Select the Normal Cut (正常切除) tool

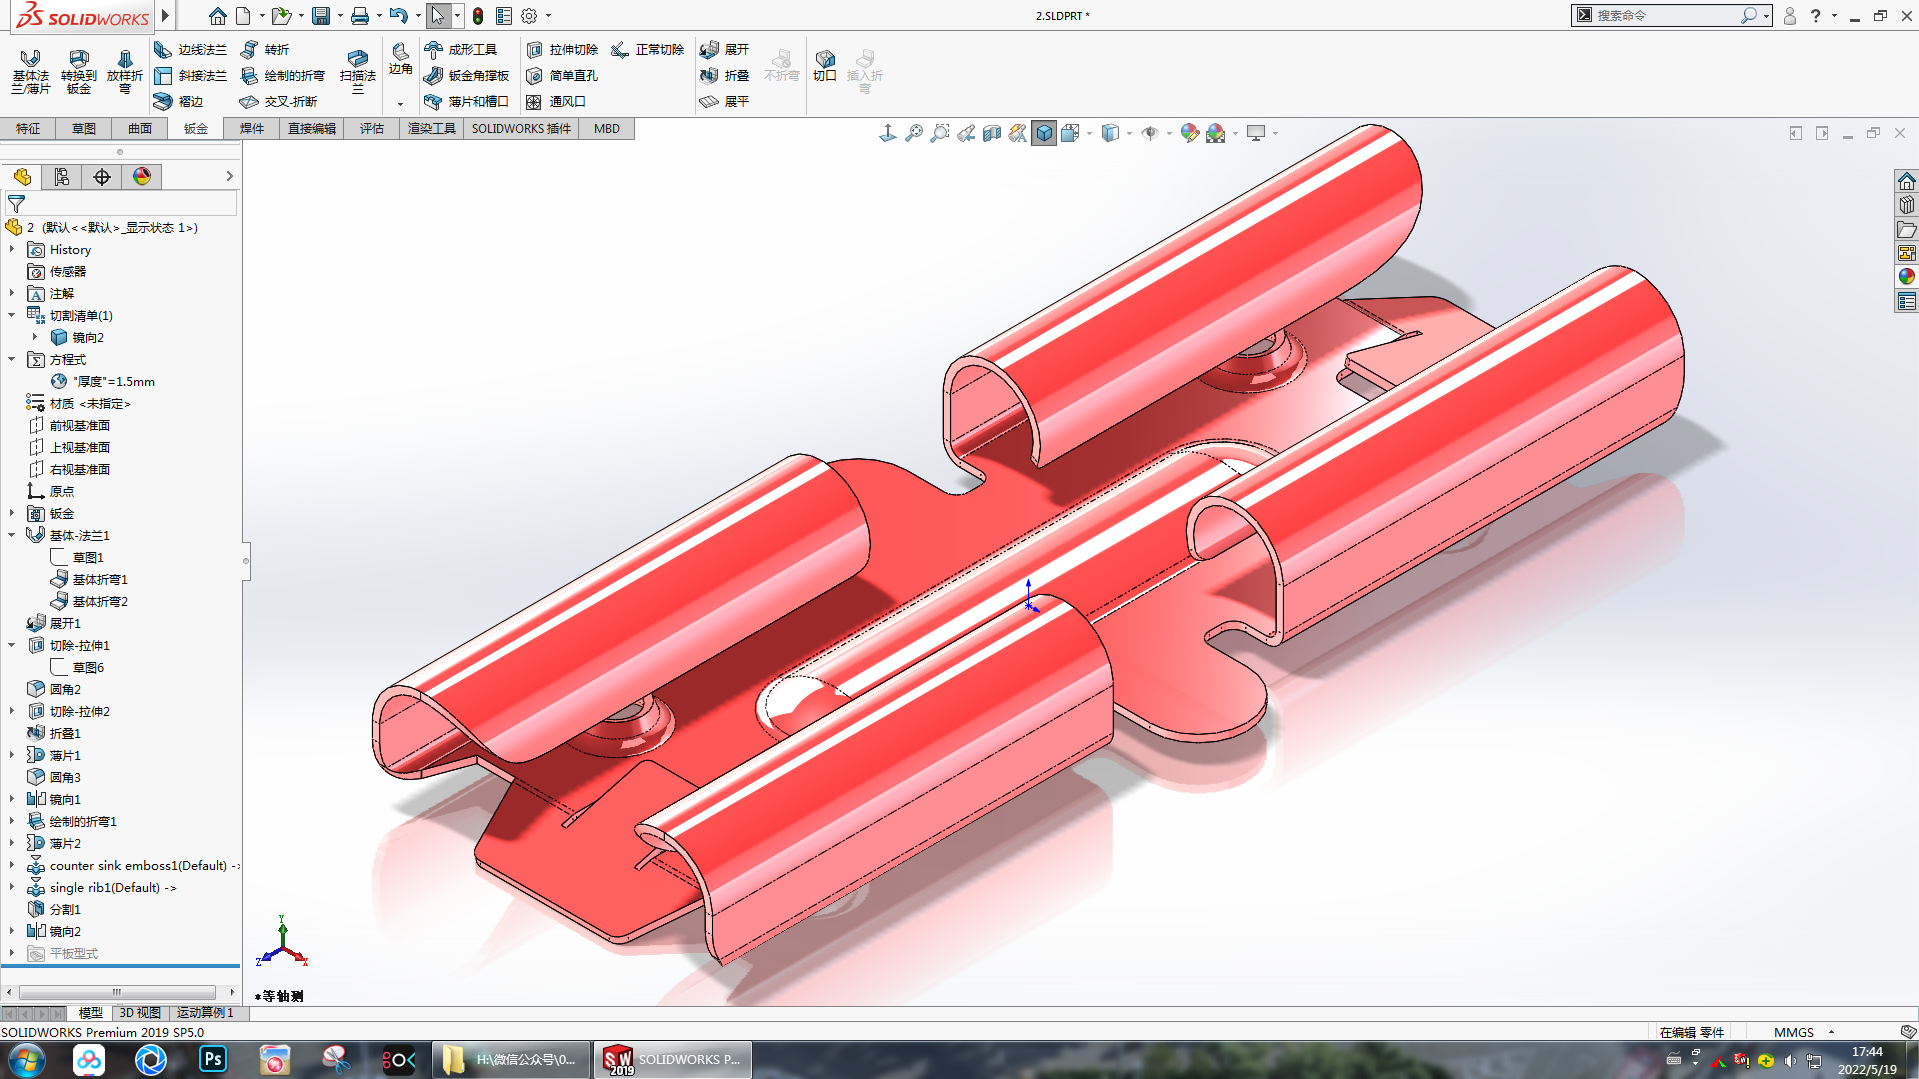tap(648, 49)
